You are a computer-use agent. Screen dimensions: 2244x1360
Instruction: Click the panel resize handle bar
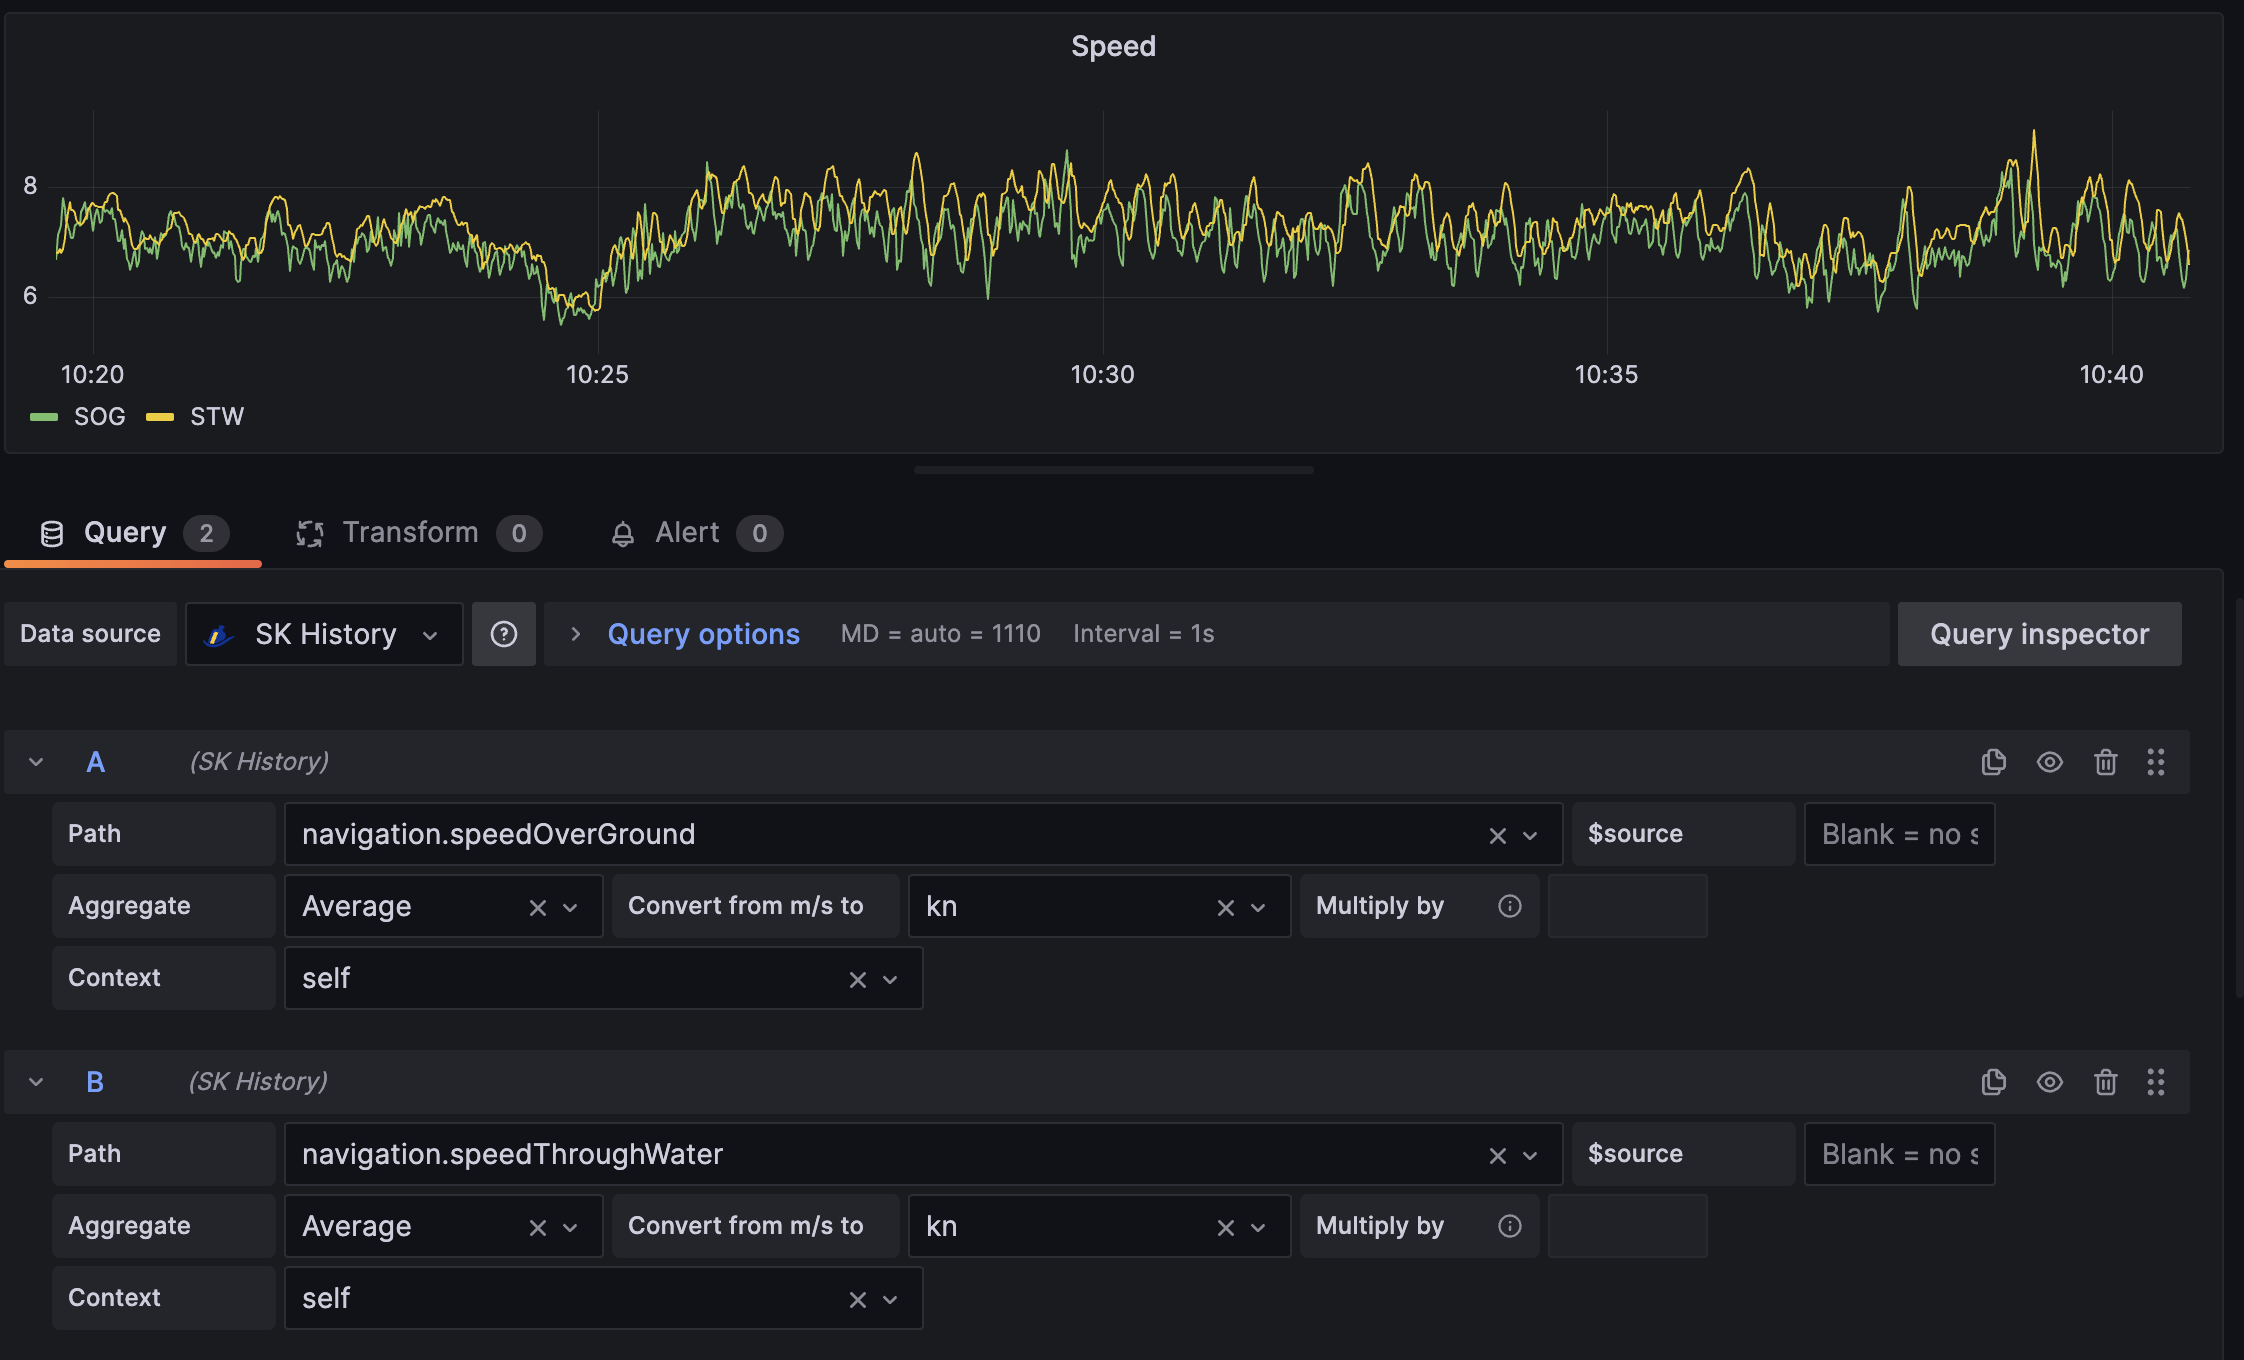1113,470
